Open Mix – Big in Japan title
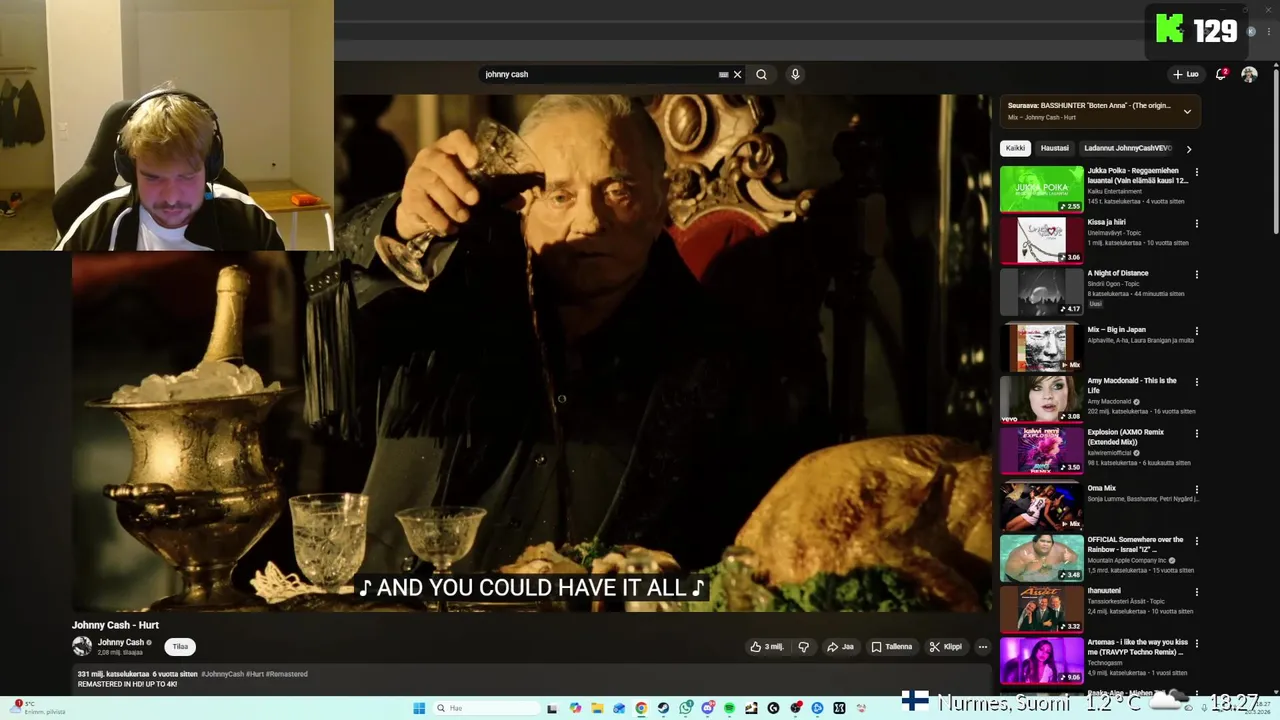Image resolution: width=1280 pixels, height=720 pixels. [1117, 329]
